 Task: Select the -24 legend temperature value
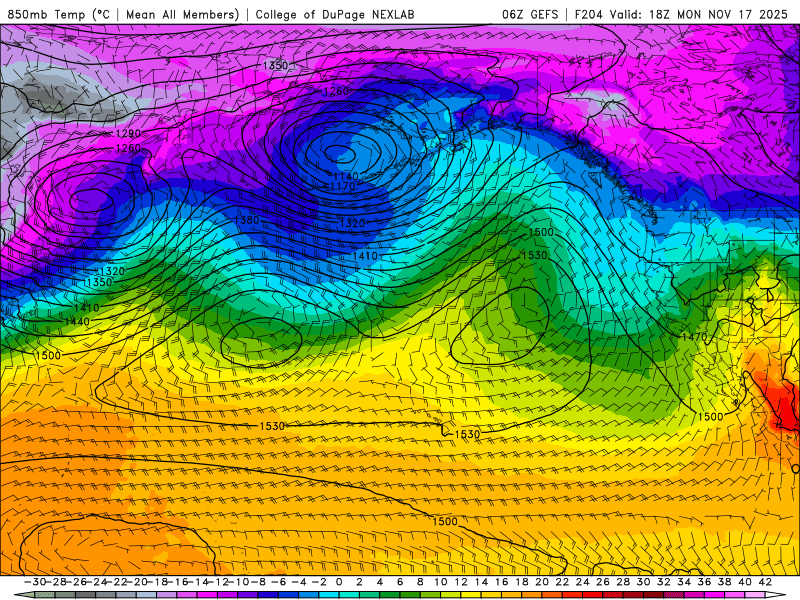coord(95,582)
